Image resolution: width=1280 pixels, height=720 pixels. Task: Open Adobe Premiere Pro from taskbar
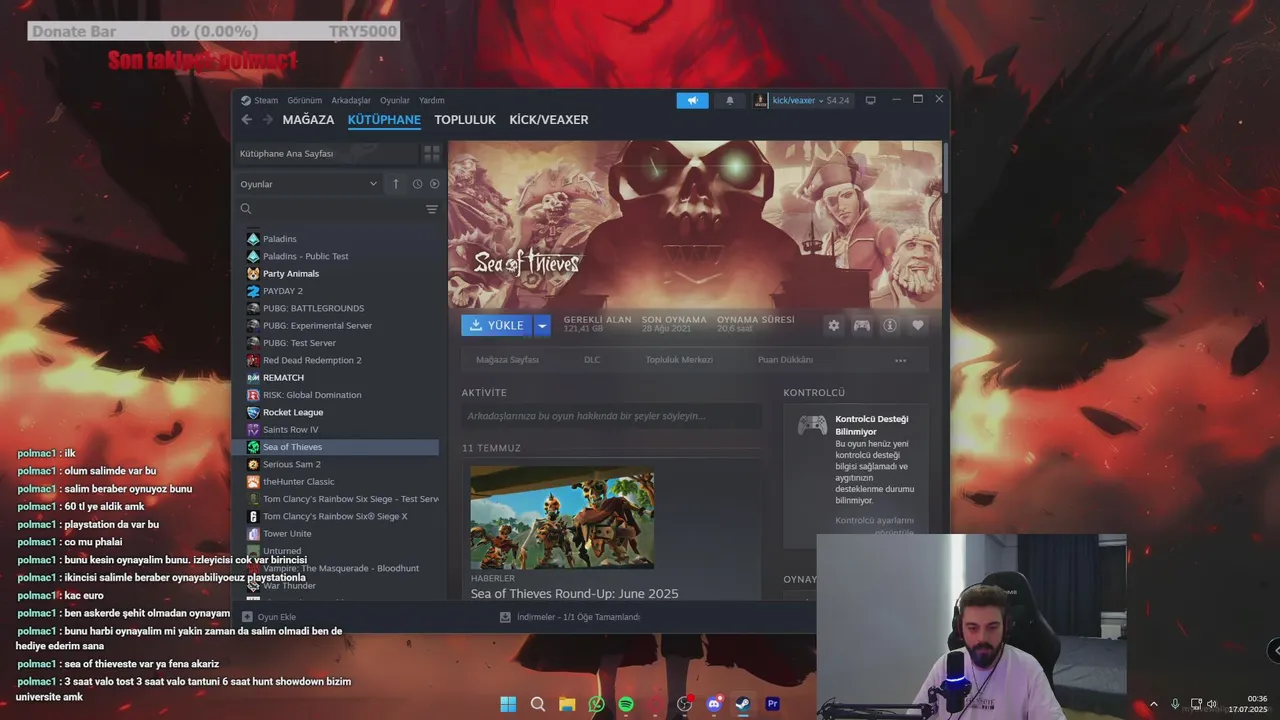772,704
